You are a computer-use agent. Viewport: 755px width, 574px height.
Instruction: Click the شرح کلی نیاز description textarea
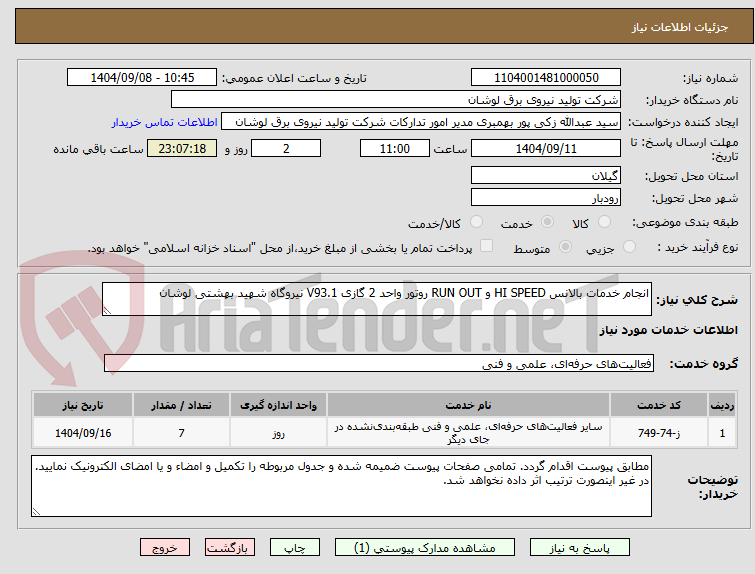tap(377, 299)
